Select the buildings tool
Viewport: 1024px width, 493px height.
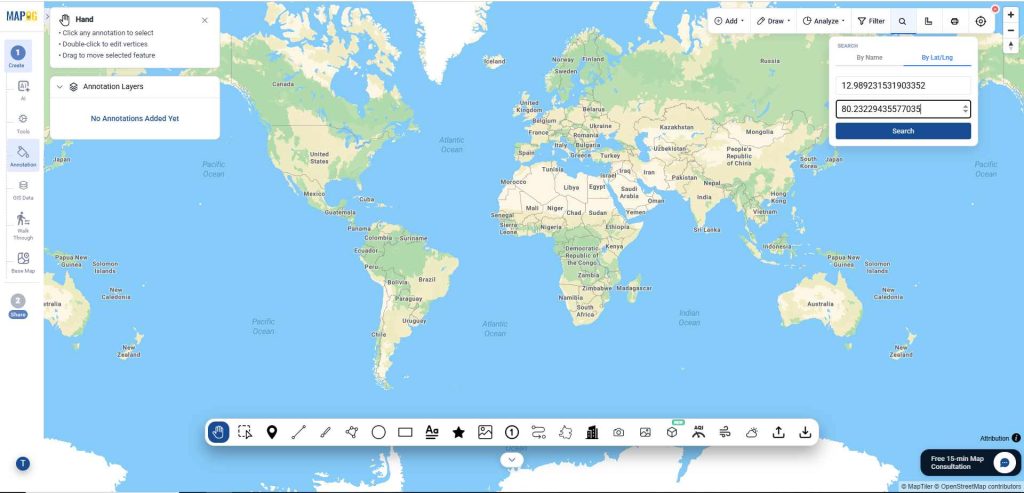pyautogui.click(x=592, y=432)
